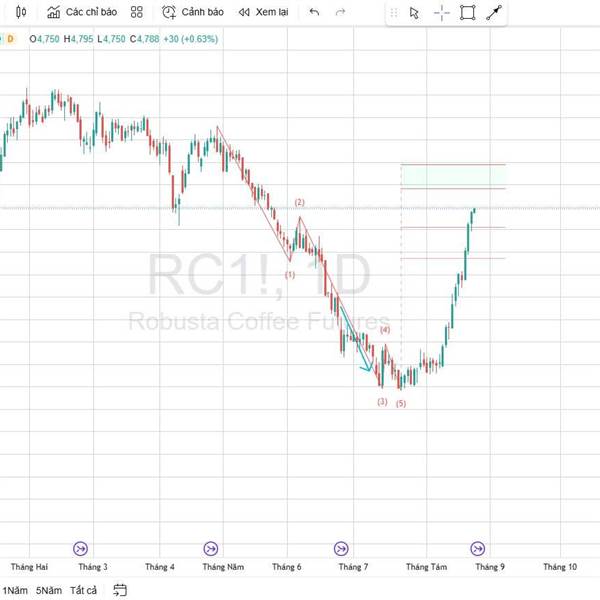The width and height of the screenshot is (600, 600).
Task: Grab the floating drawing toolbar handle
Action: 394,13
